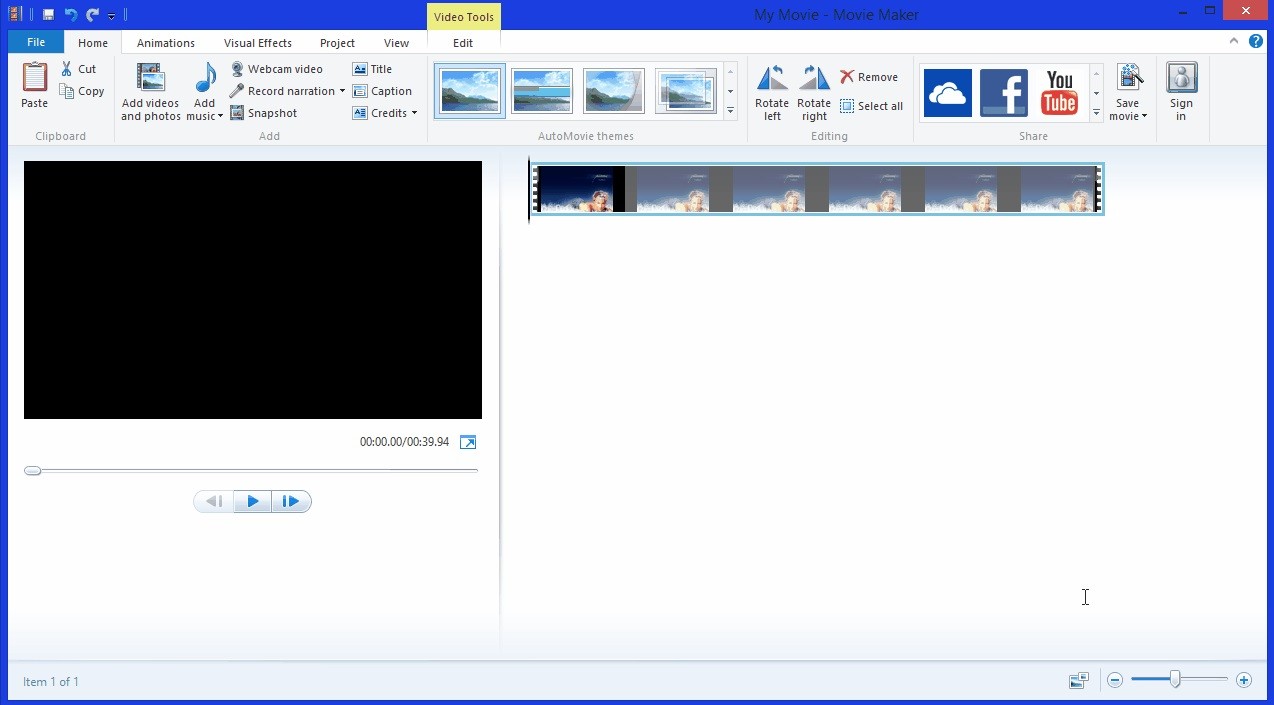The image size is (1274, 705).
Task: Switch to the Animations tab
Action: (165, 42)
